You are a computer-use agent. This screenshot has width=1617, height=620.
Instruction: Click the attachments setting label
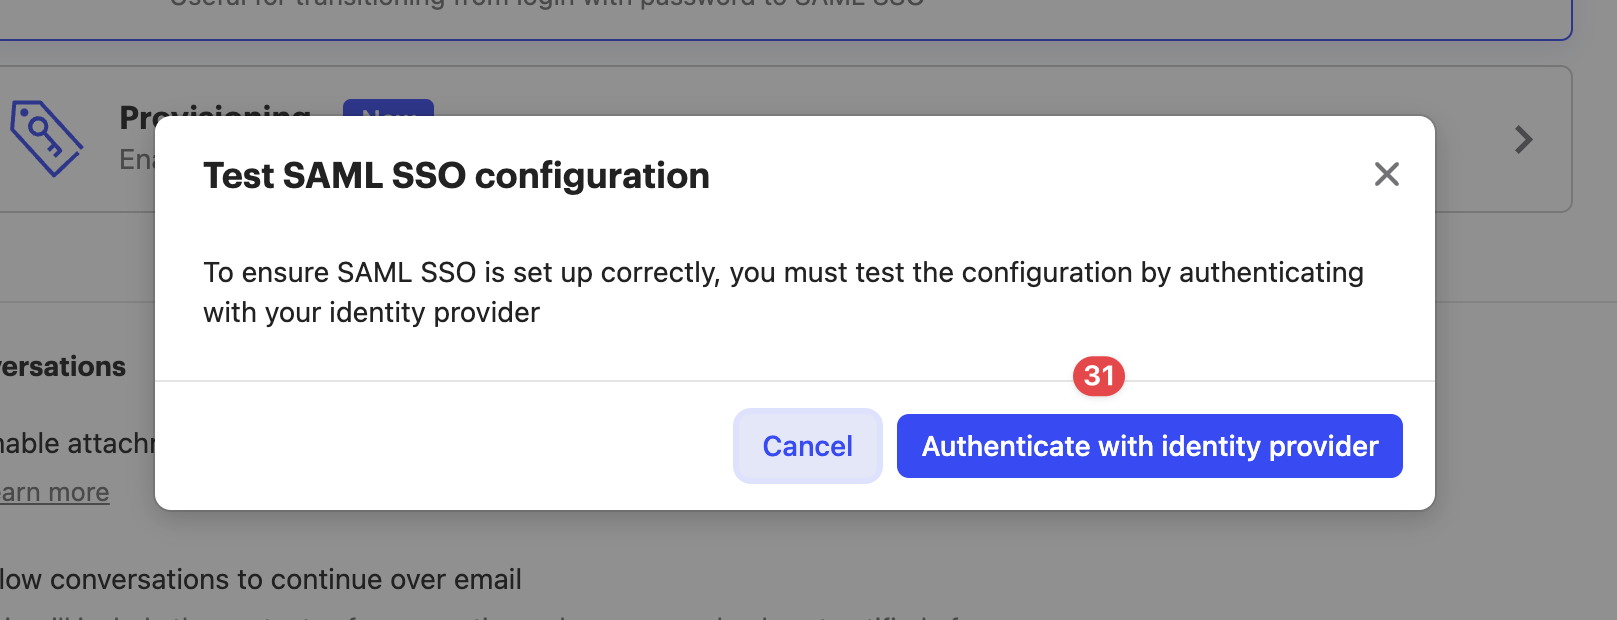[x=77, y=443]
